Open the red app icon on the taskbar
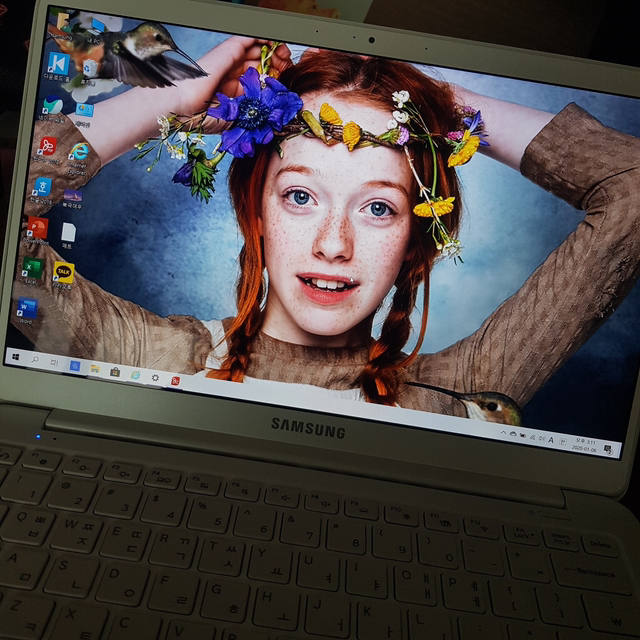The image size is (640, 640). (x=176, y=381)
